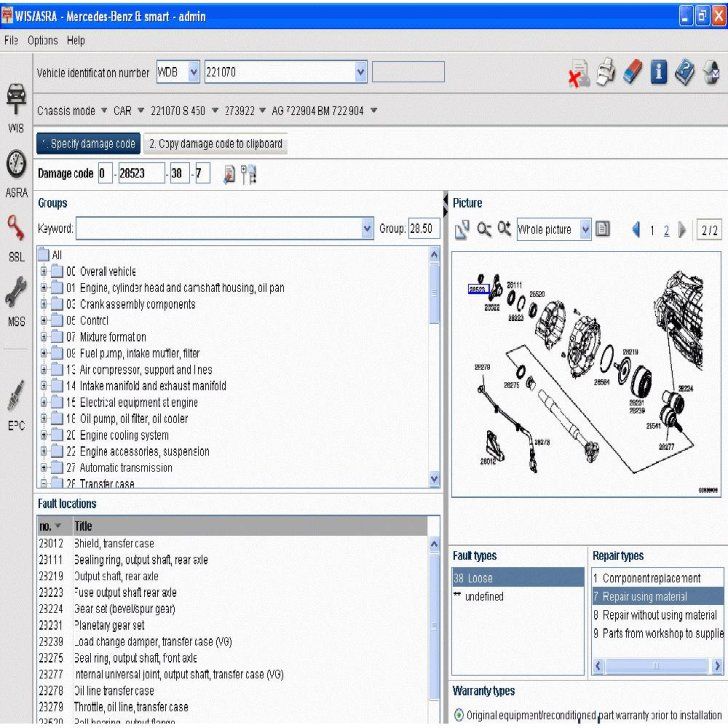Expand the 00 Overall vehicle group
The width and height of the screenshot is (728, 728).
(x=44, y=271)
